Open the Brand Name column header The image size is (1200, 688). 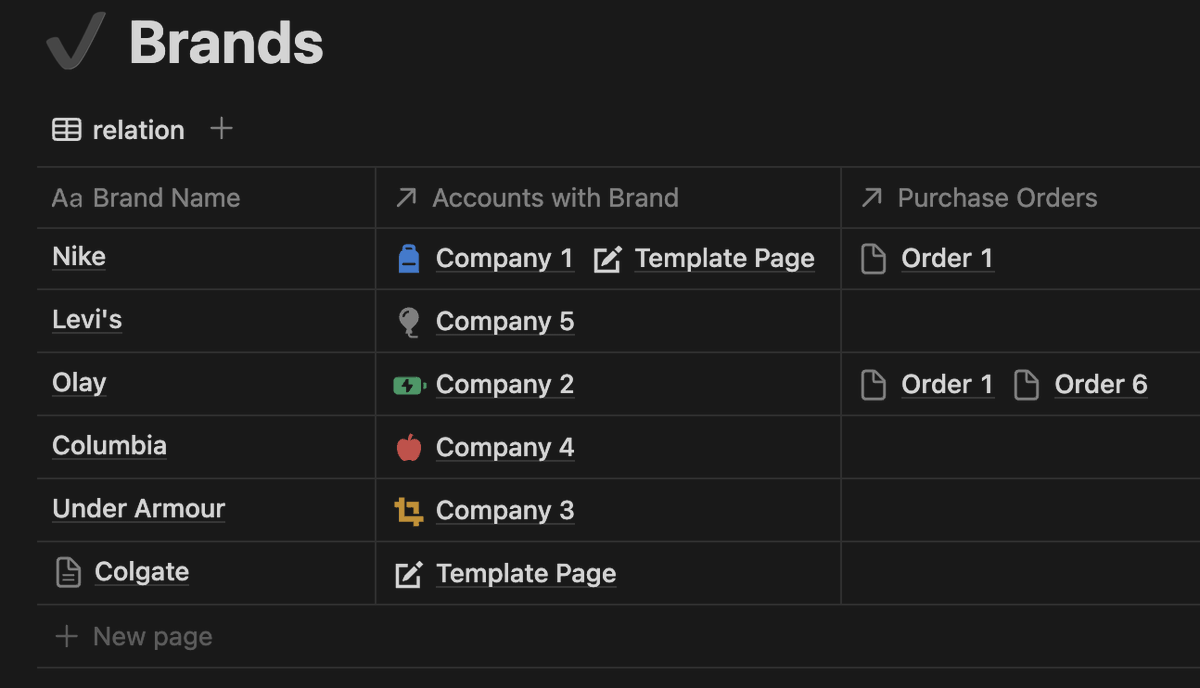tap(207, 198)
